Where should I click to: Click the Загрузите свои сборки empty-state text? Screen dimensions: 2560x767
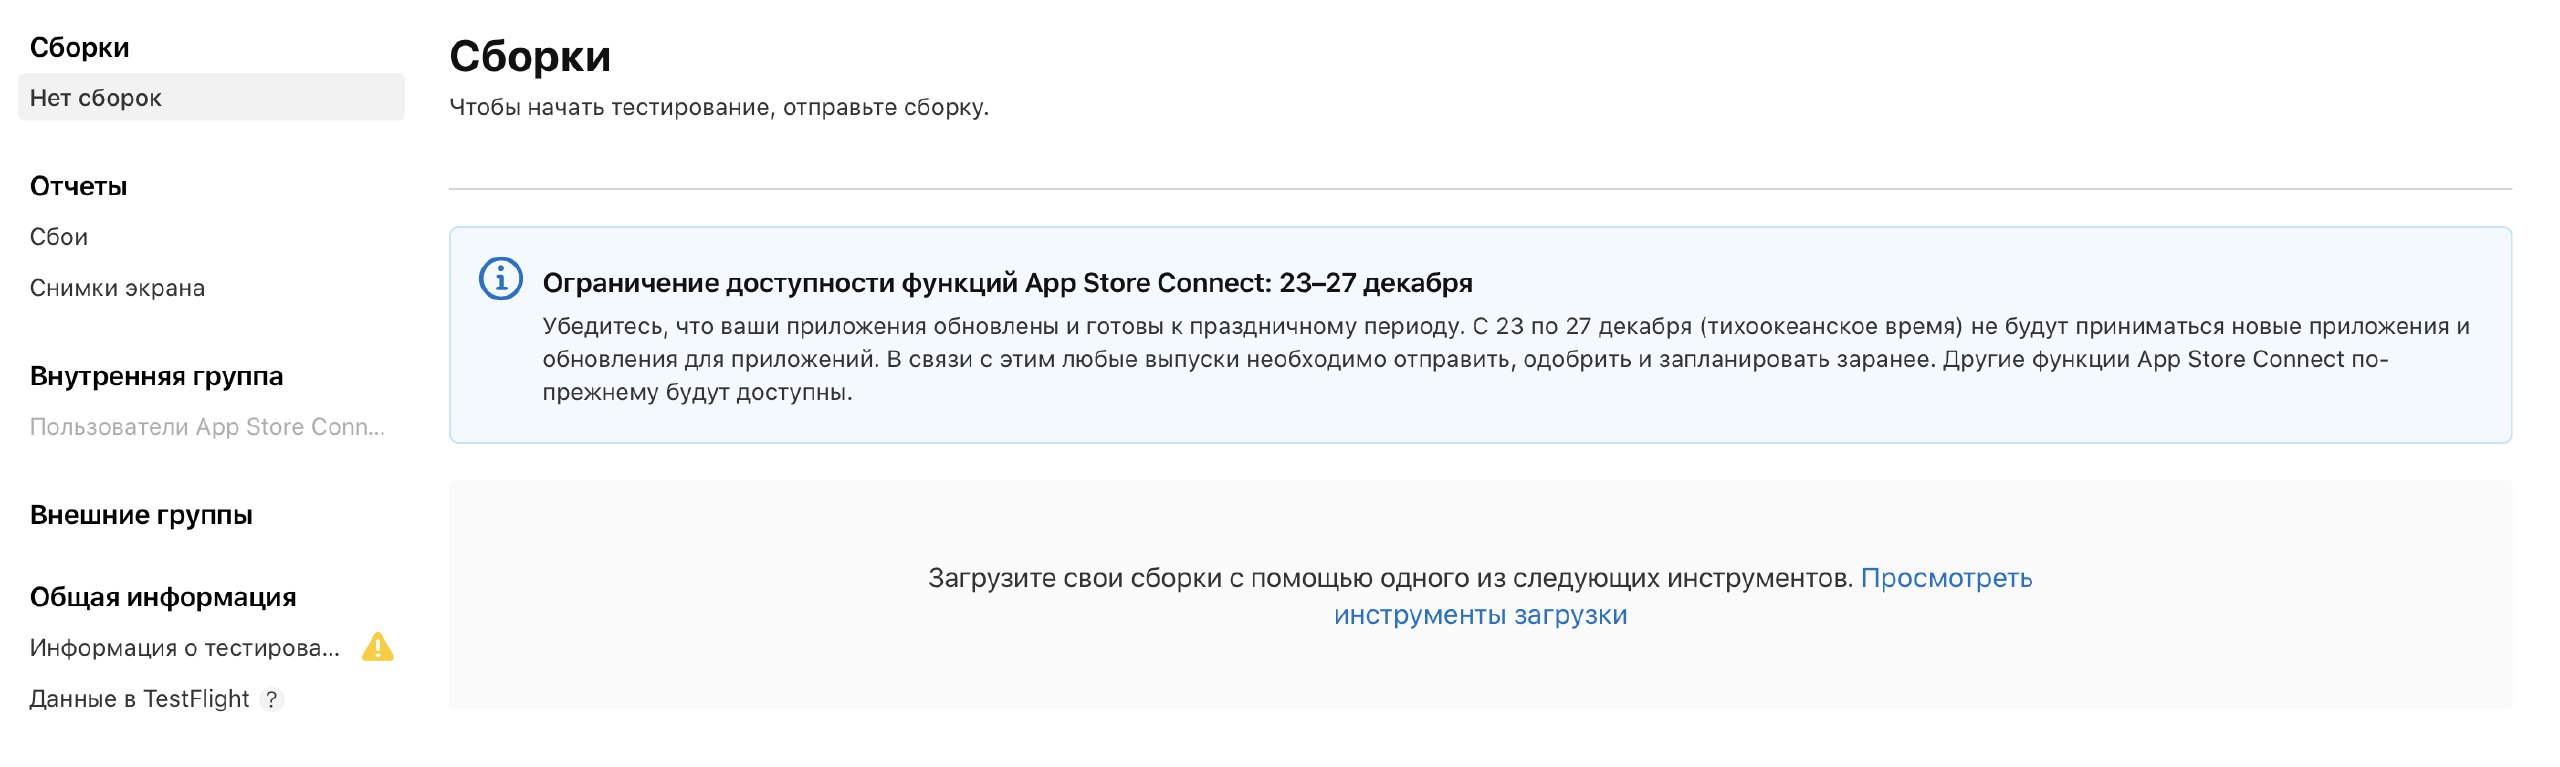(1390, 578)
